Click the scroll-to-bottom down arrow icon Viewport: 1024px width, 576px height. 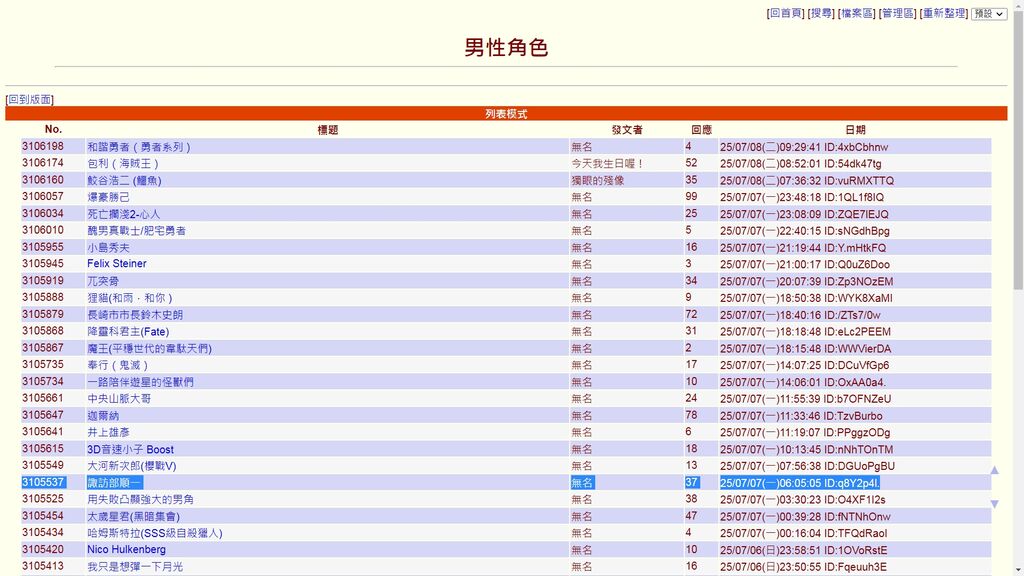[x=994, y=504]
